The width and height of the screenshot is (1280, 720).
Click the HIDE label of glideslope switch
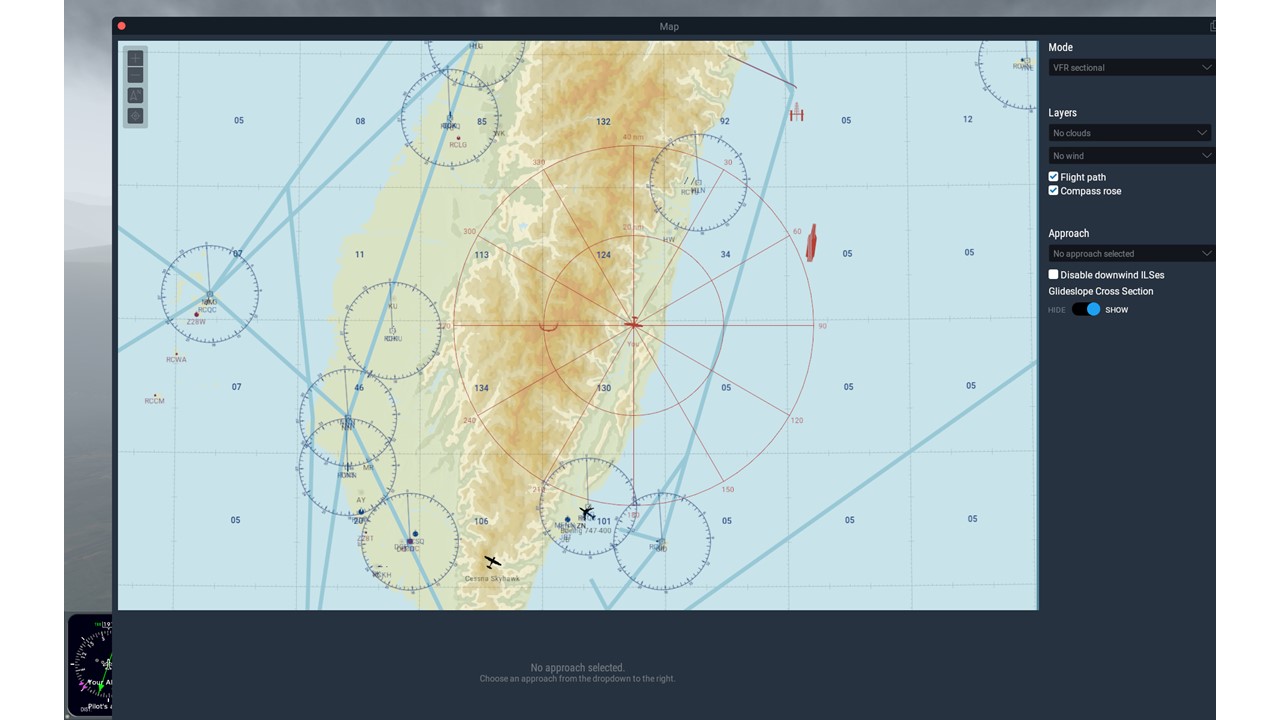tap(1057, 310)
